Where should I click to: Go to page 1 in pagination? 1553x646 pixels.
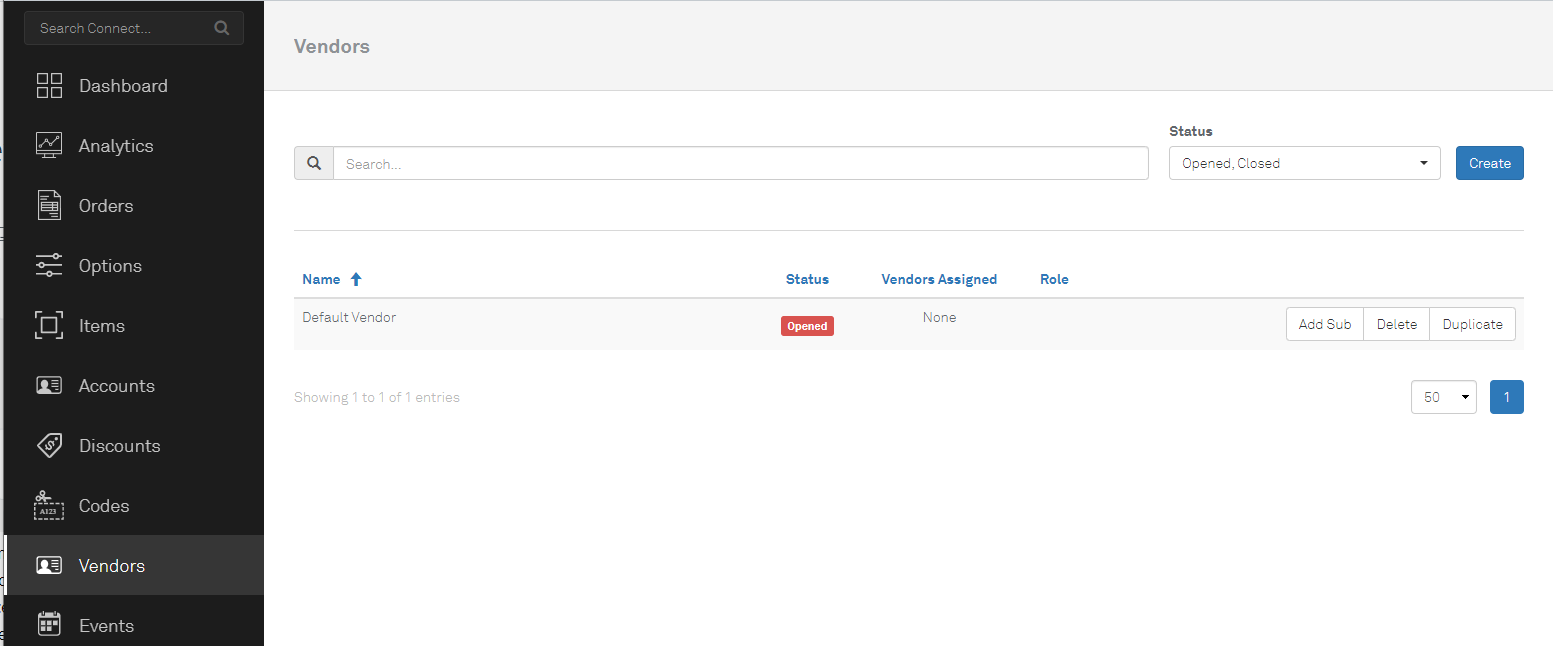pos(1506,397)
